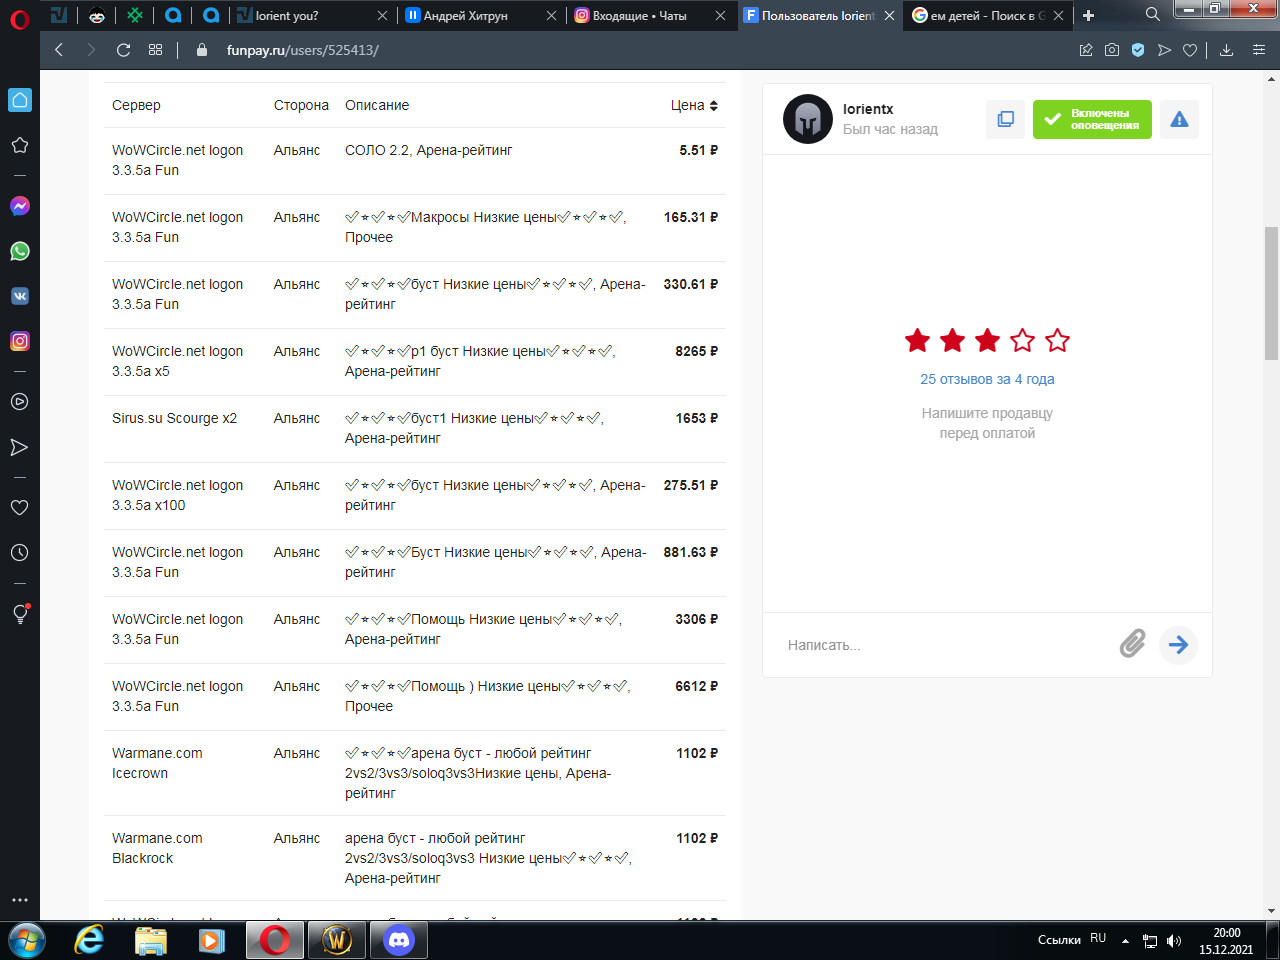Click the warning report user icon
The height and width of the screenshot is (960, 1280).
[1179, 120]
